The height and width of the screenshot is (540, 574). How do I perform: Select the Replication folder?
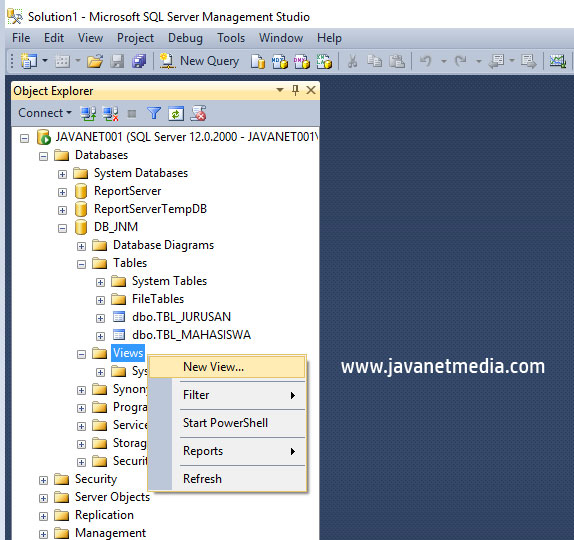(104, 515)
